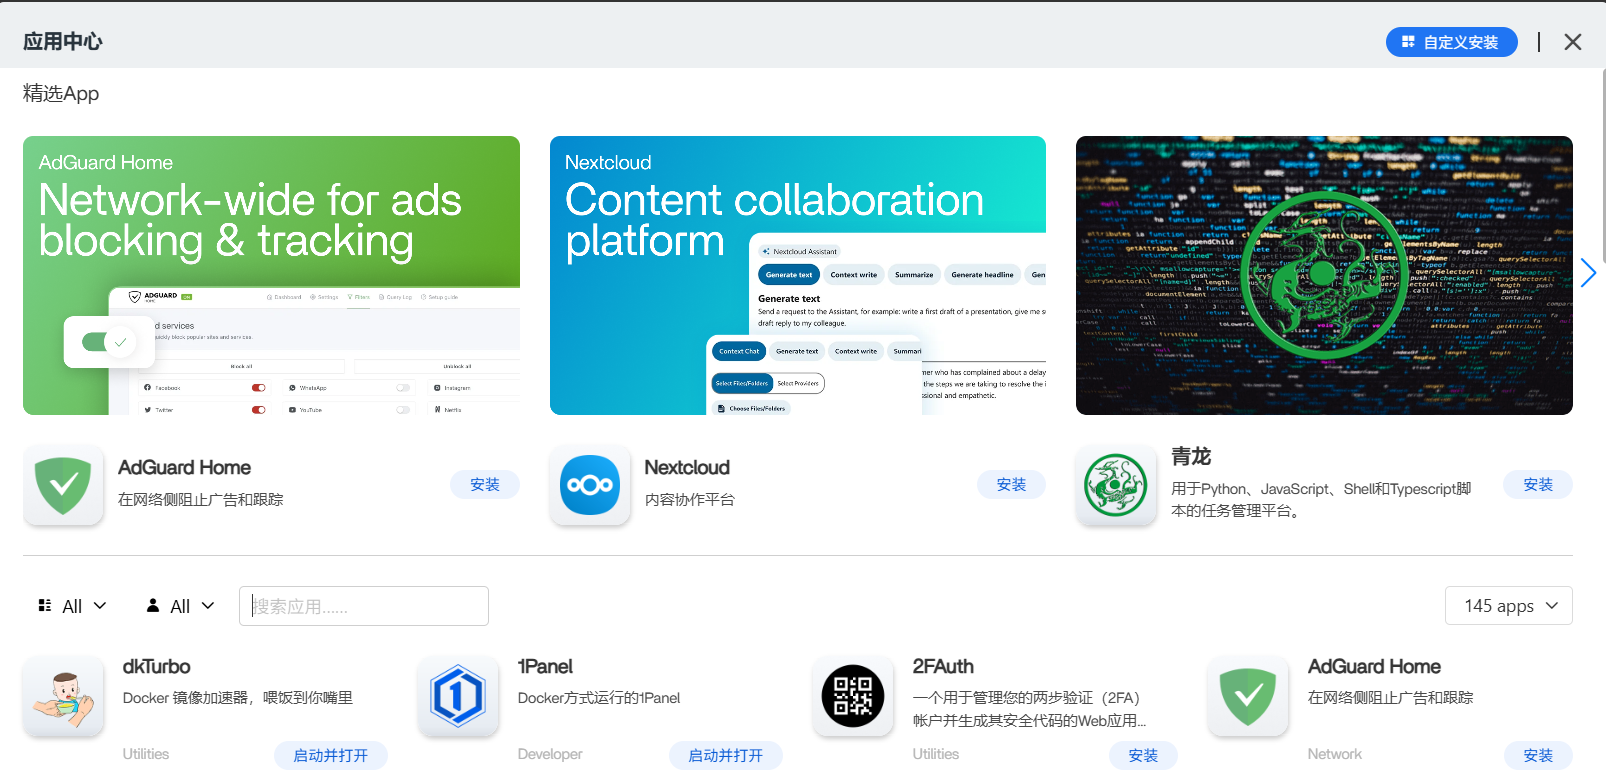Click the 自定义安装 custom install button
This screenshot has height=776, width=1606.
click(1451, 42)
